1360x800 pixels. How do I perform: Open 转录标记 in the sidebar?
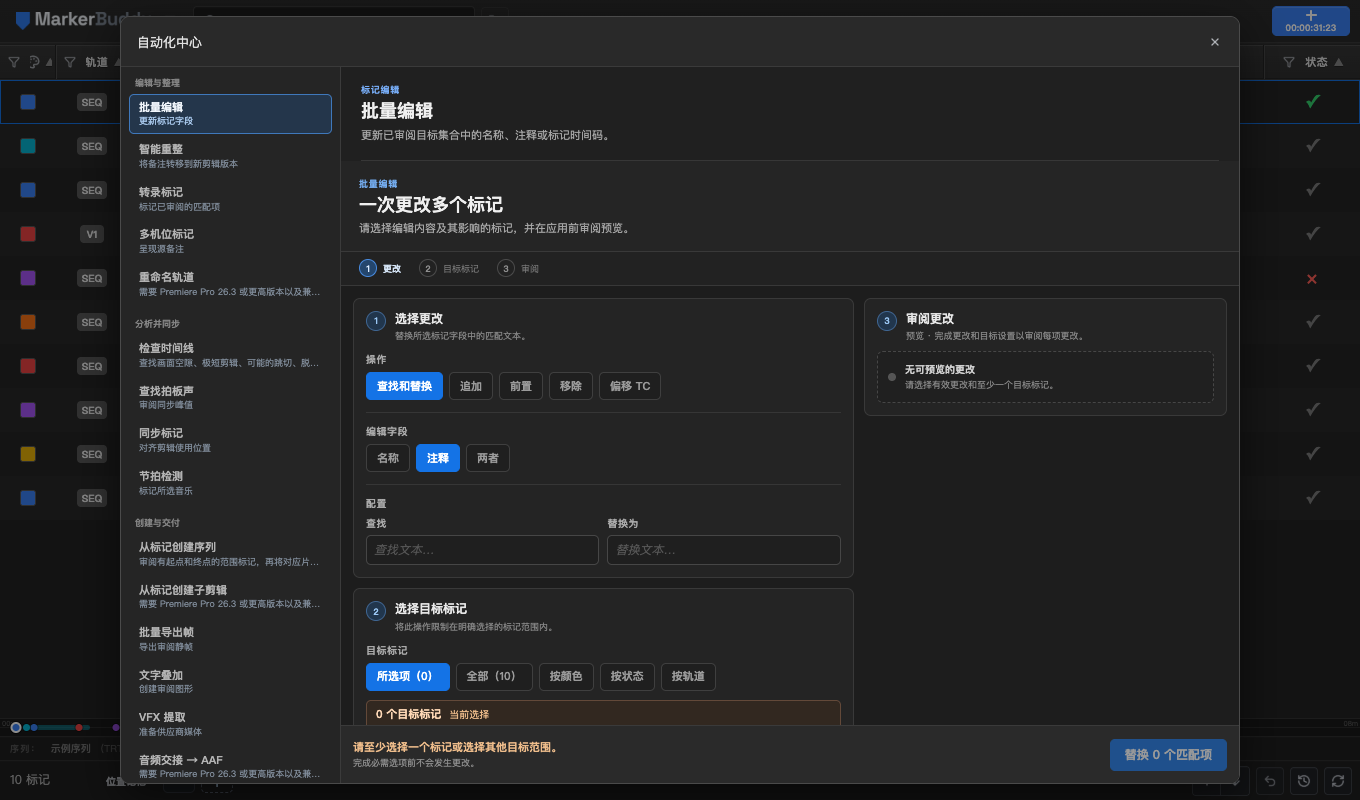tap(230, 198)
